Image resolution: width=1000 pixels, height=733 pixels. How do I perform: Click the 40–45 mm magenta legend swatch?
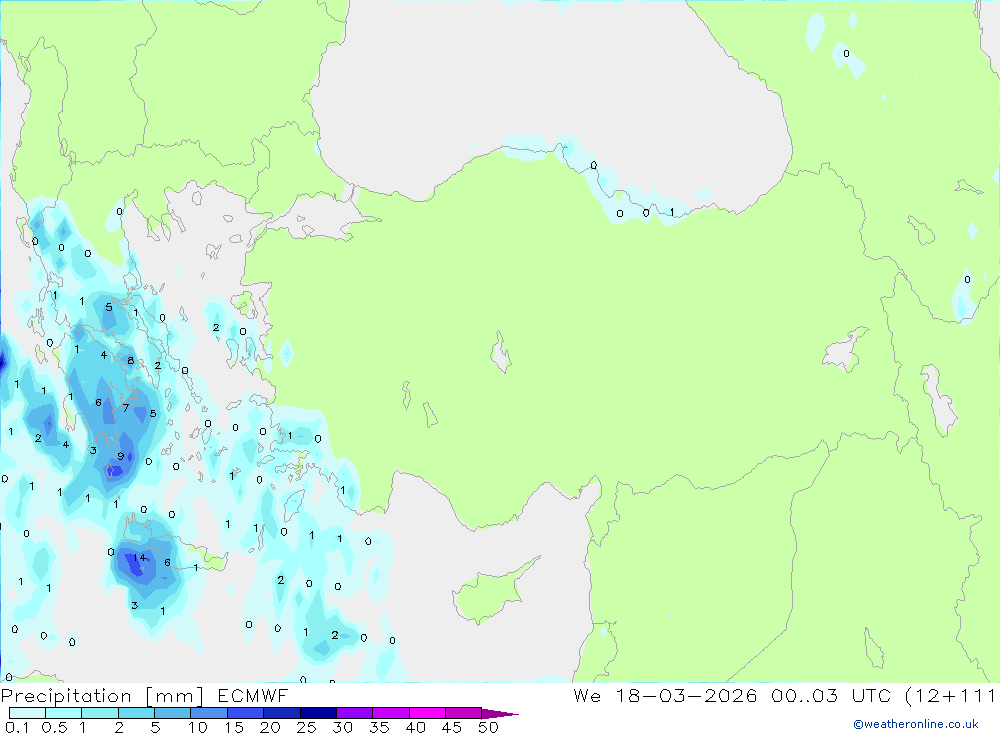point(427,713)
